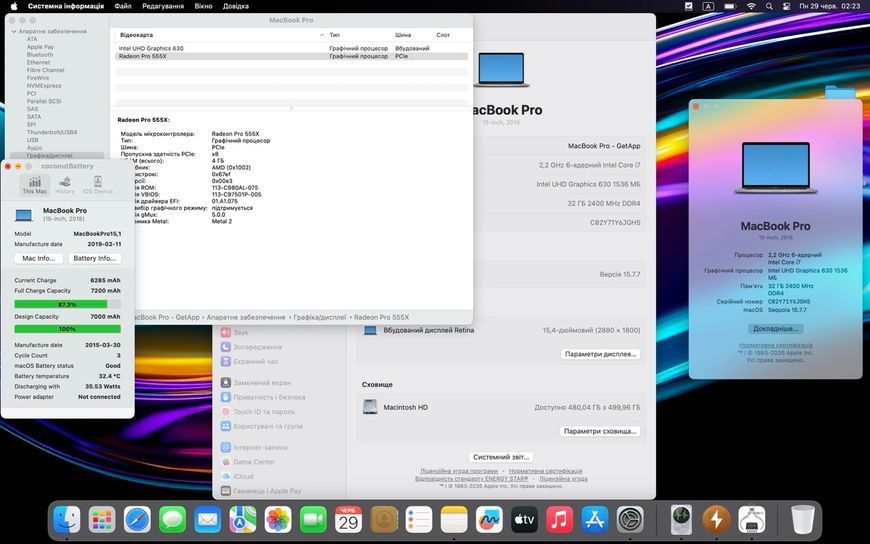870x544 pixels.
Task: Open the Системна інформація menu
Action: (65, 6)
